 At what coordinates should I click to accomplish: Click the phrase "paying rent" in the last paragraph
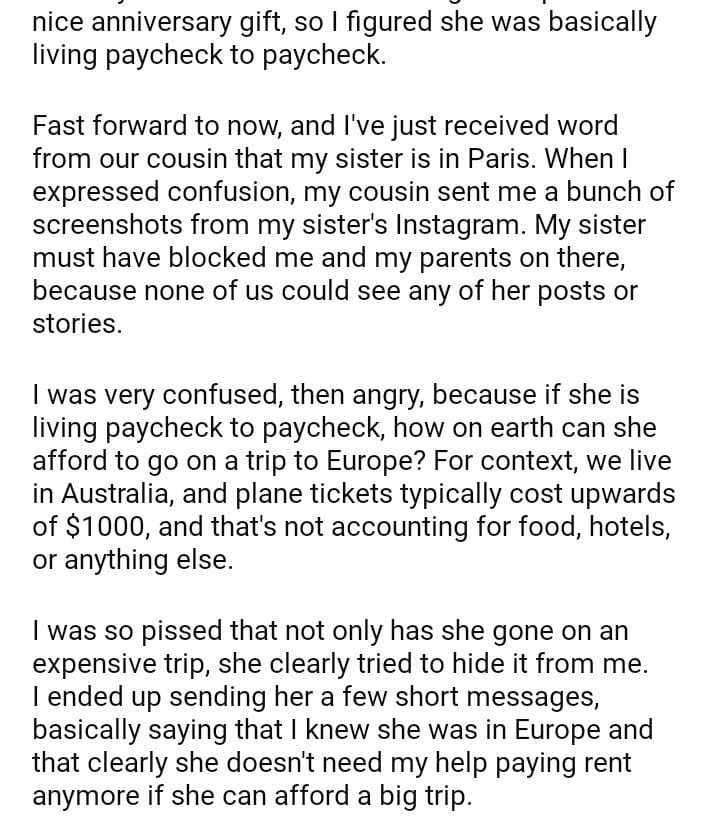(572, 763)
